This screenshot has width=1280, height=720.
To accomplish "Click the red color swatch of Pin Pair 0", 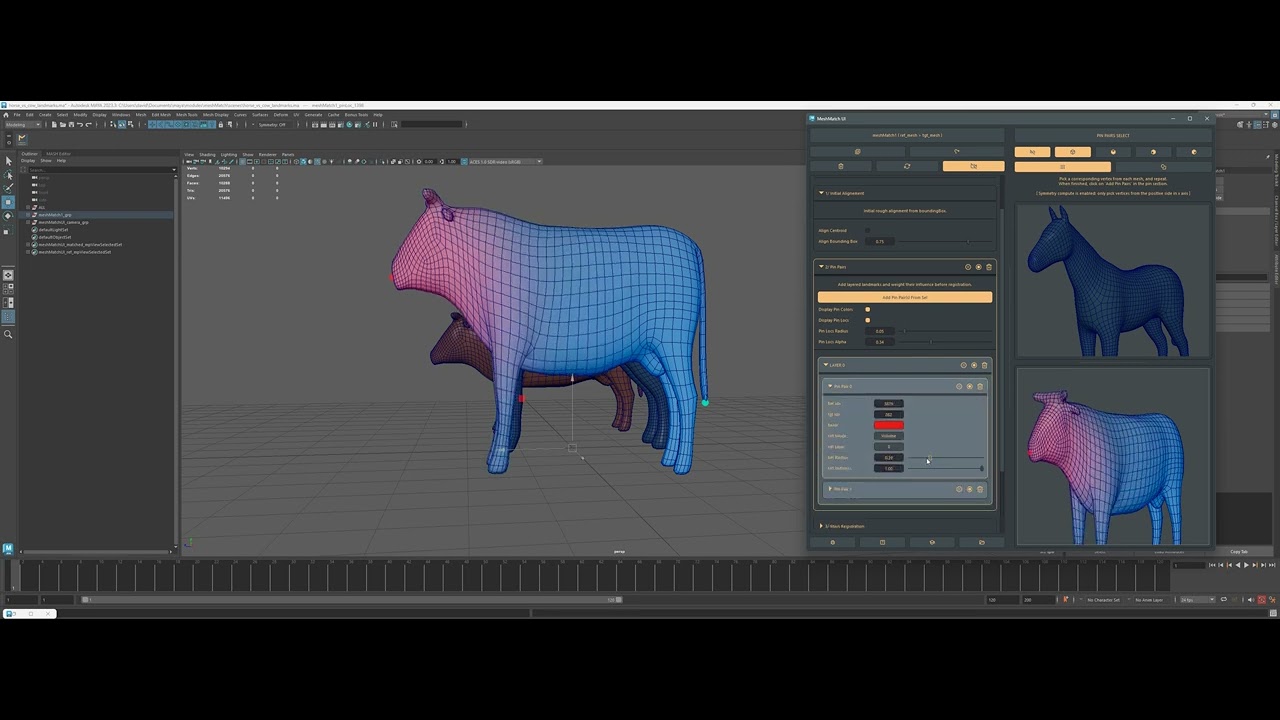I will coord(889,425).
